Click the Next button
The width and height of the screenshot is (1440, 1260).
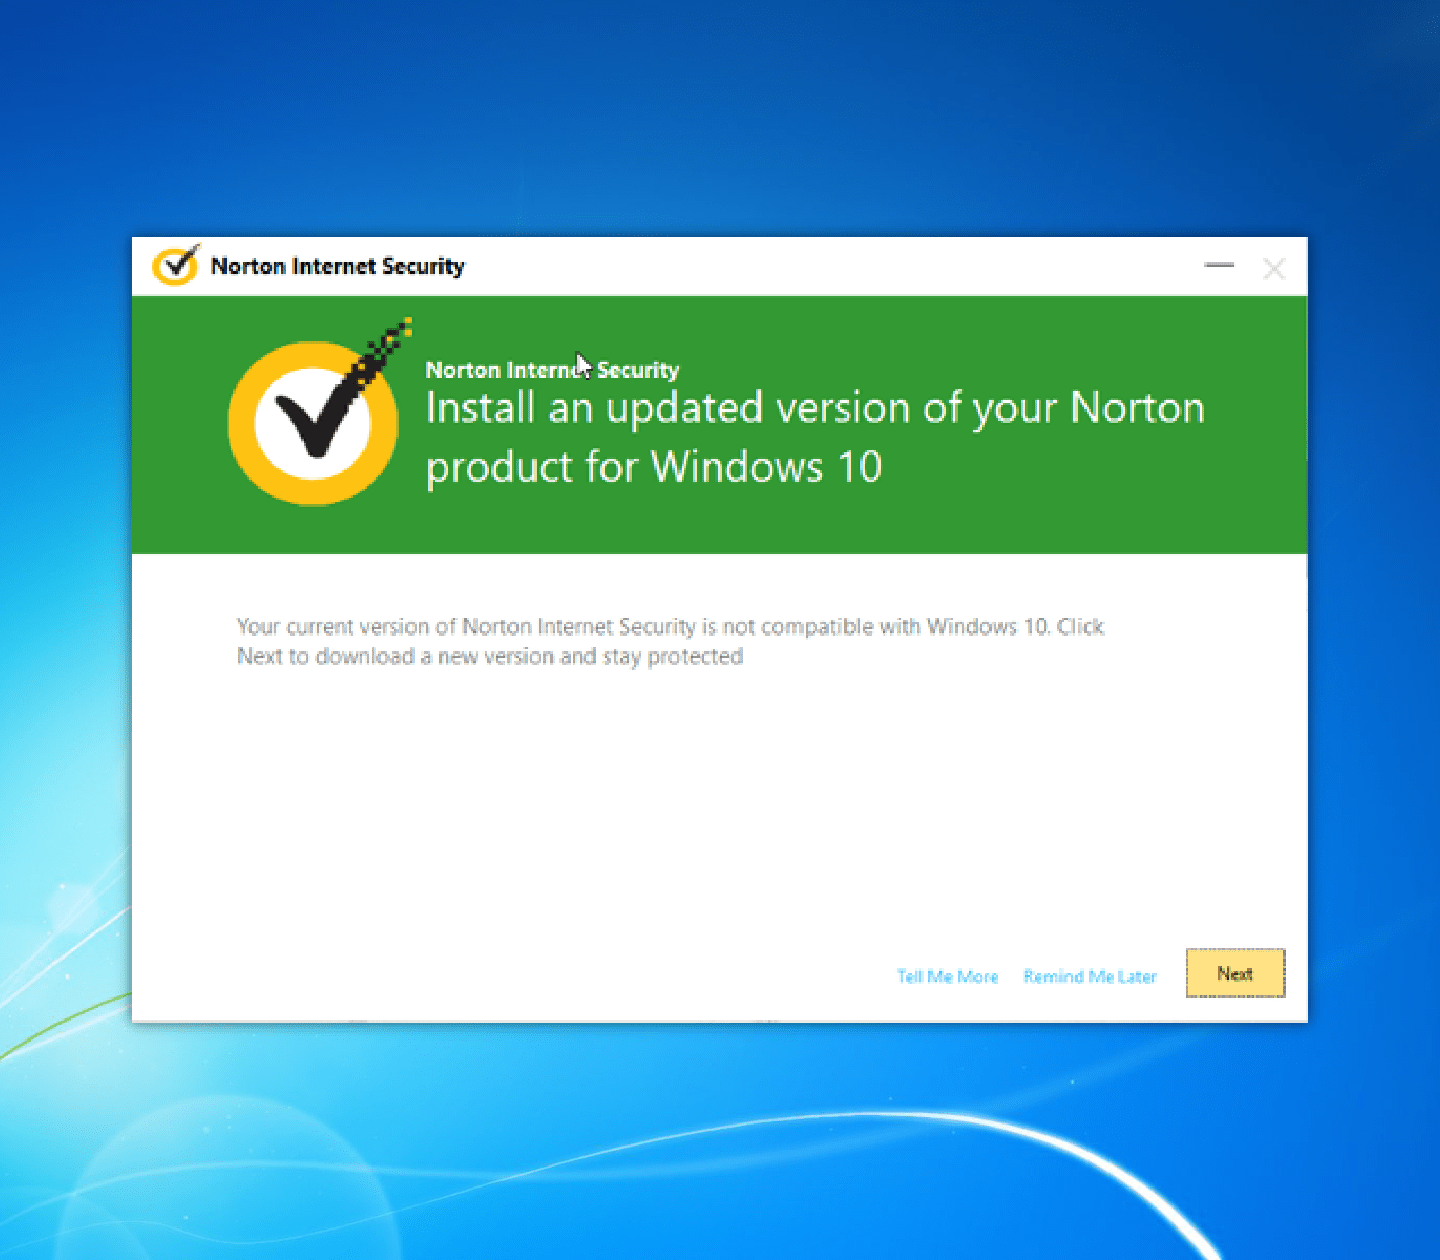coord(1235,973)
